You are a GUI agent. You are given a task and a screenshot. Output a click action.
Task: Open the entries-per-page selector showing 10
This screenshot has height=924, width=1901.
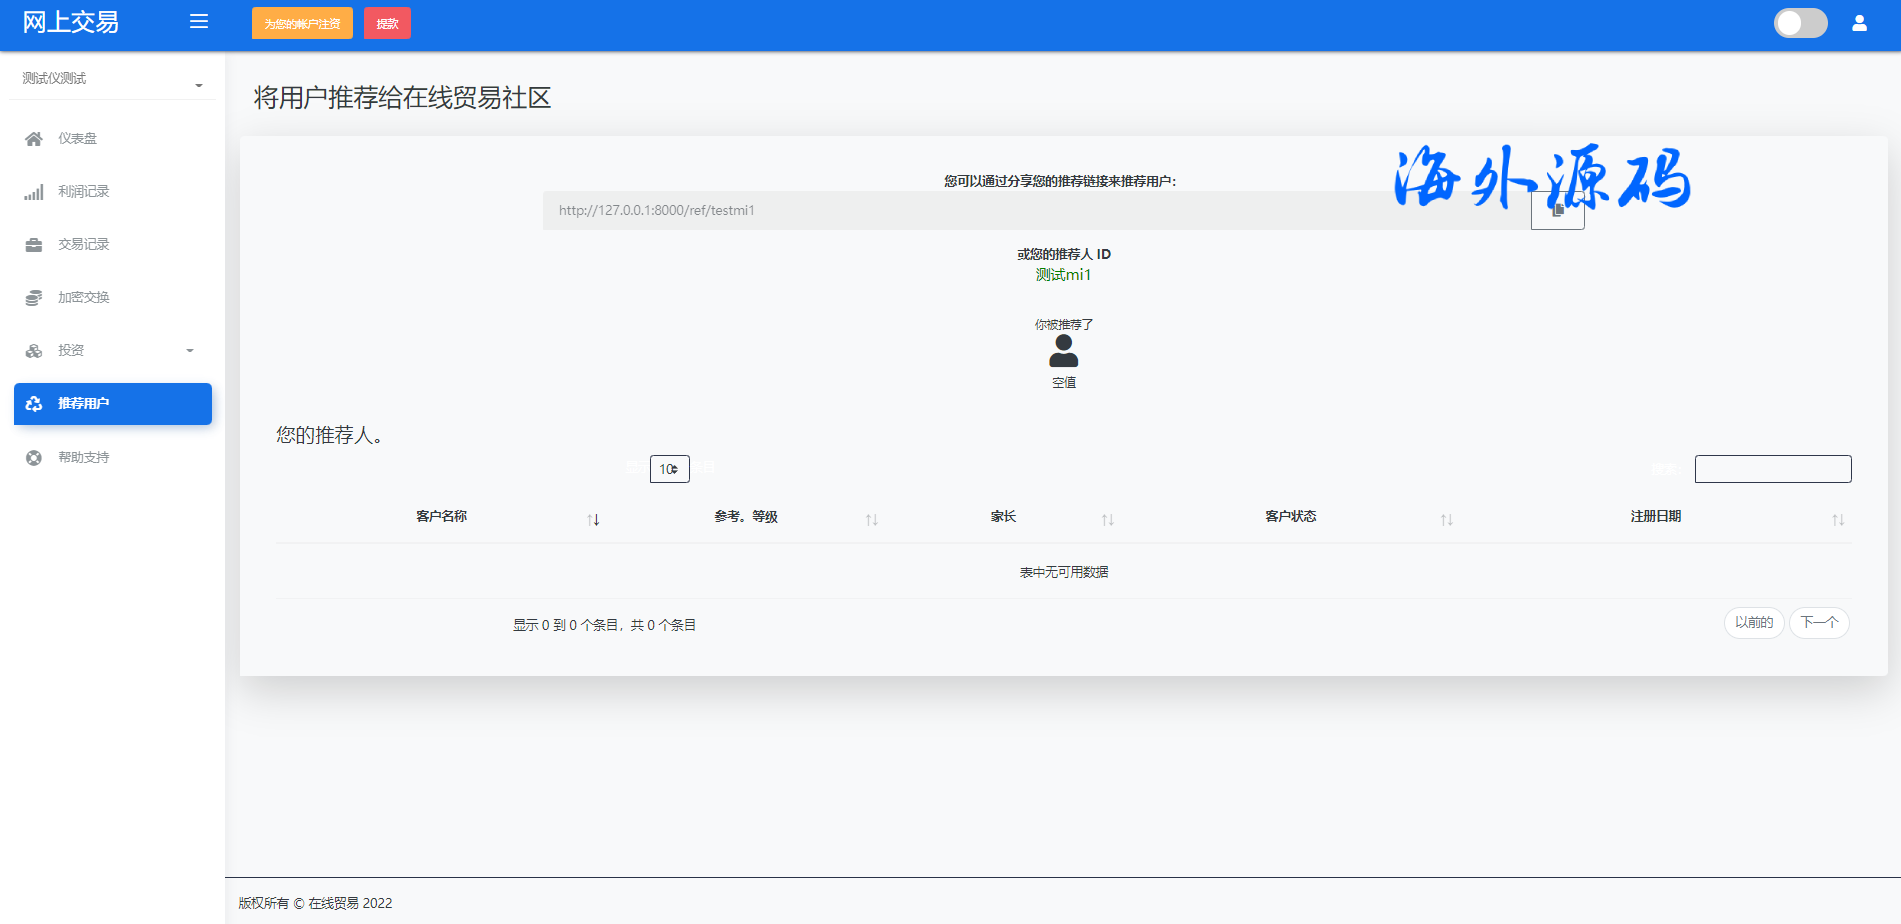click(x=669, y=469)
